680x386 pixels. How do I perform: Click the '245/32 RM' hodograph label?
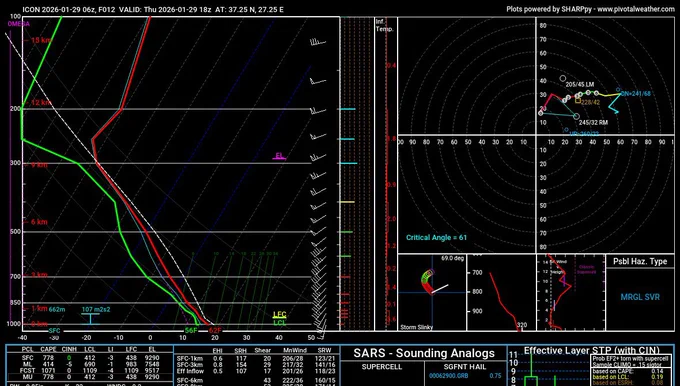coord(593,123)
